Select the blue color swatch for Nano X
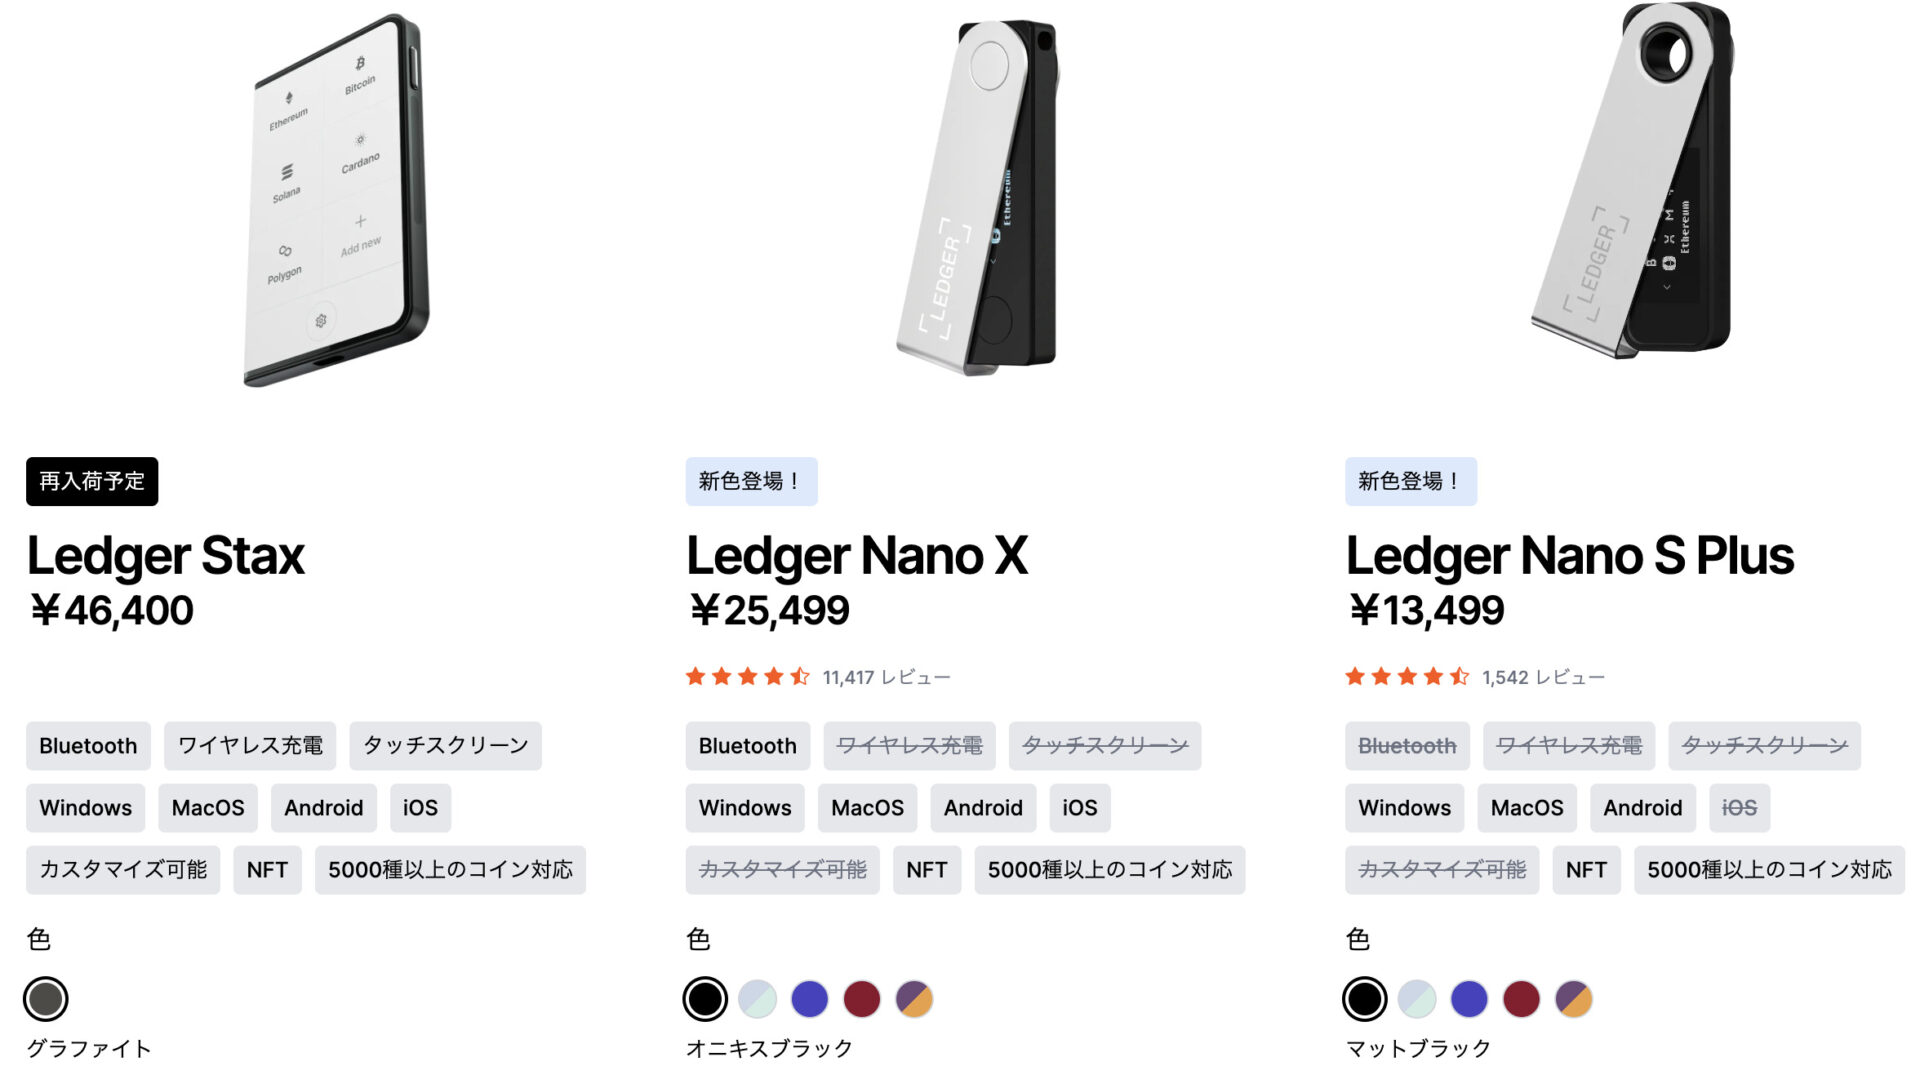The height and width of the screenshot is (1066, 1920). 809,998
